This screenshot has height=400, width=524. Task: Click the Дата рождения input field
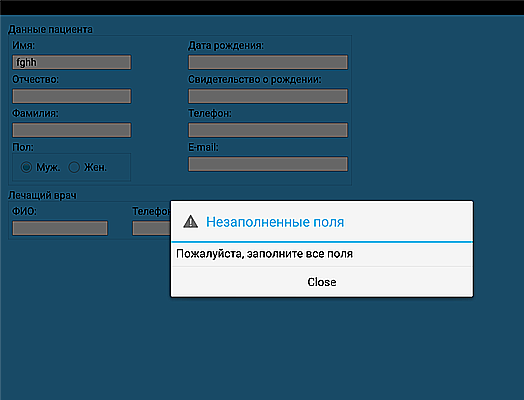tap(268, 62)
